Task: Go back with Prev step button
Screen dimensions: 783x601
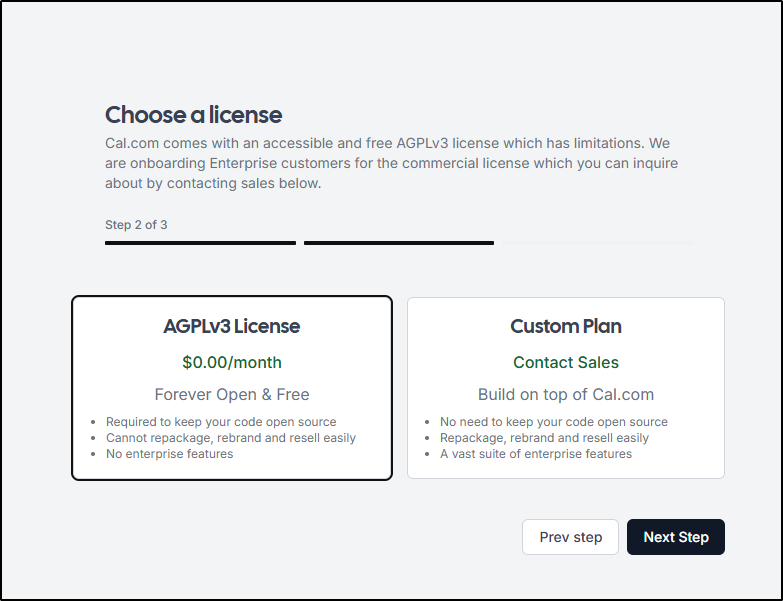Action: click(570, 537)
